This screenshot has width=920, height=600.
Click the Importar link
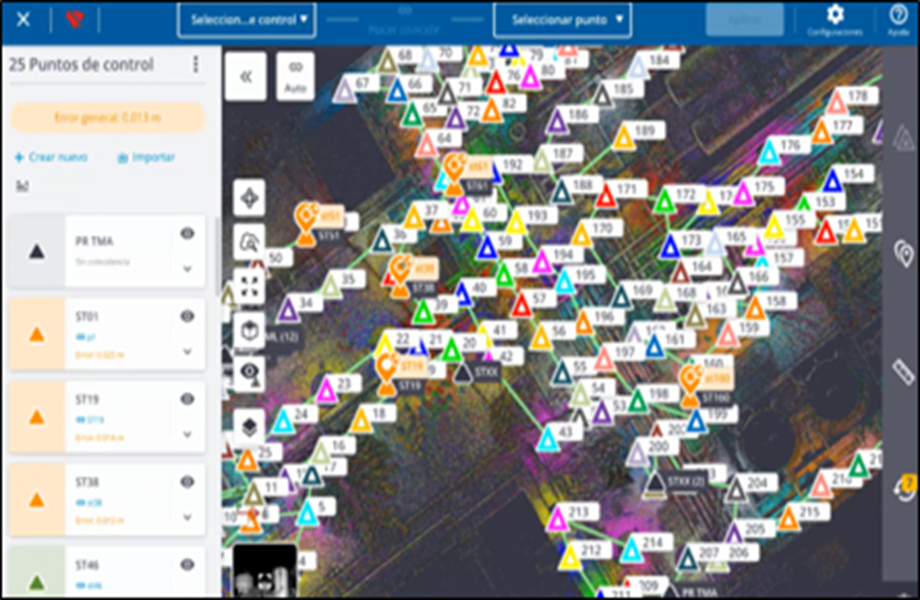pyautogui.click(x=146, y=157)
